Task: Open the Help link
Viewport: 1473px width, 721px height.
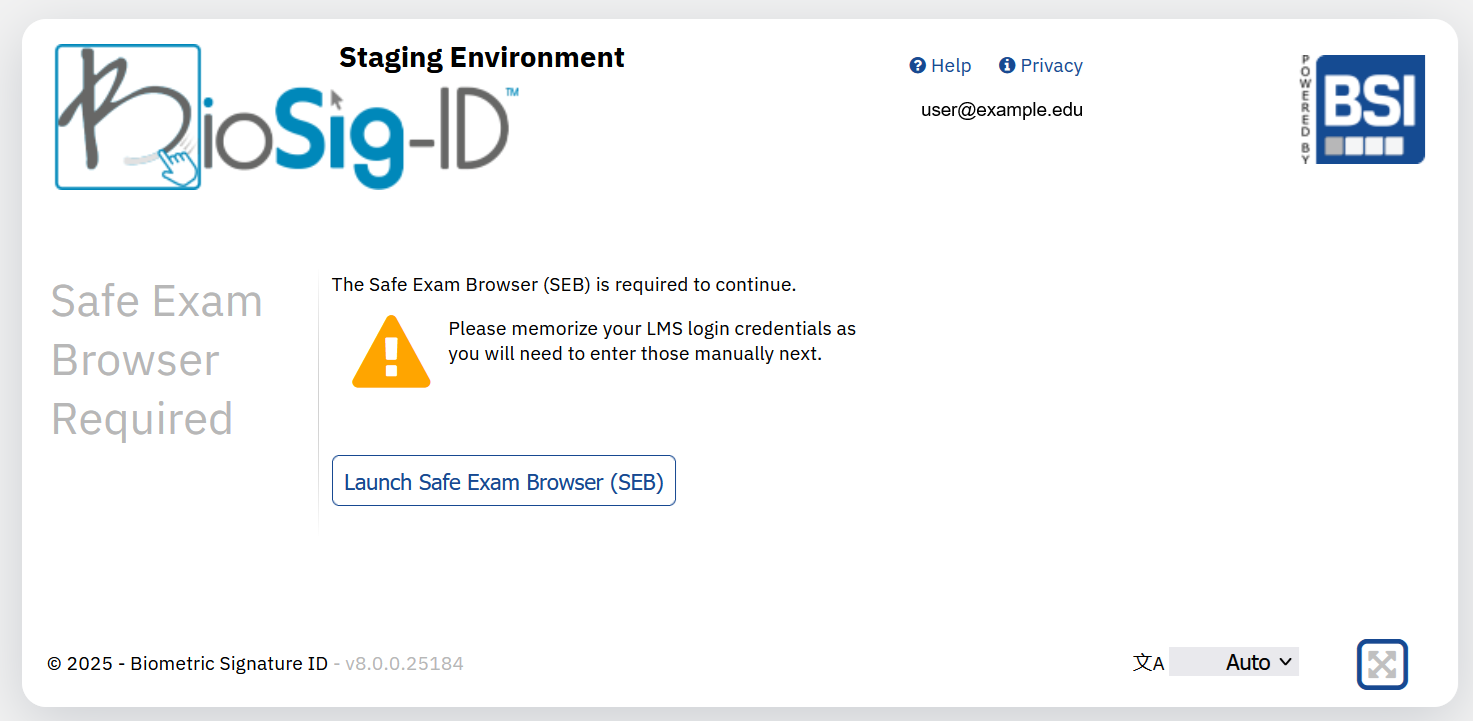Action: pyautogui.click(x=940, y=66)
